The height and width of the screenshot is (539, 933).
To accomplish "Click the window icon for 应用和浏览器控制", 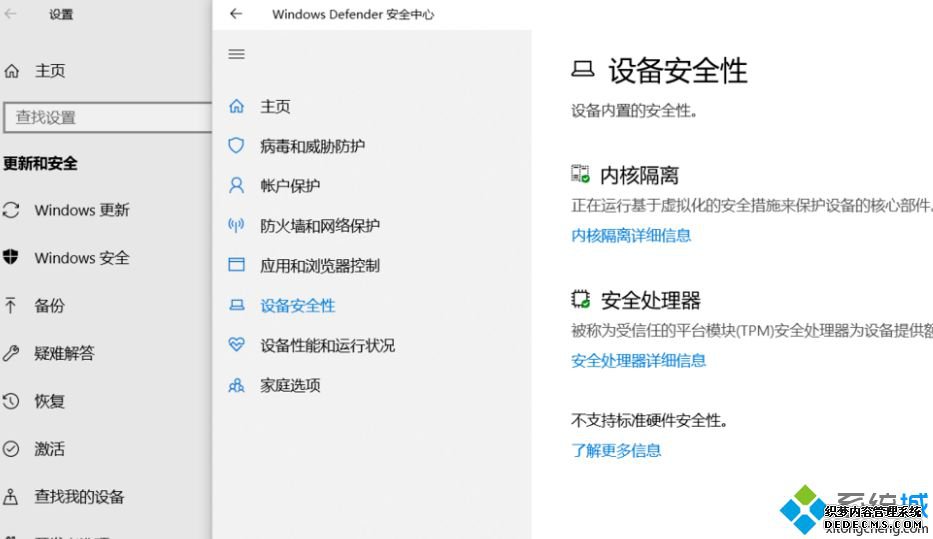I will pos(236,265).
